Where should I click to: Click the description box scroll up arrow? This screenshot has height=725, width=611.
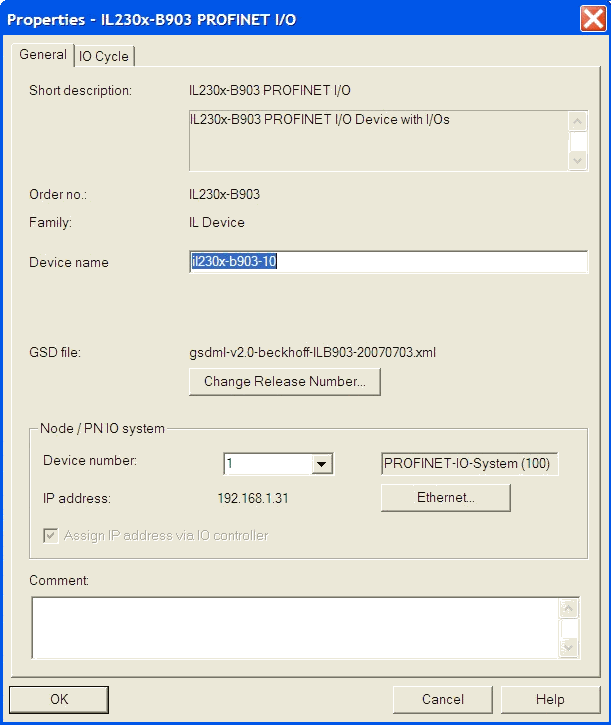[577, 122]
